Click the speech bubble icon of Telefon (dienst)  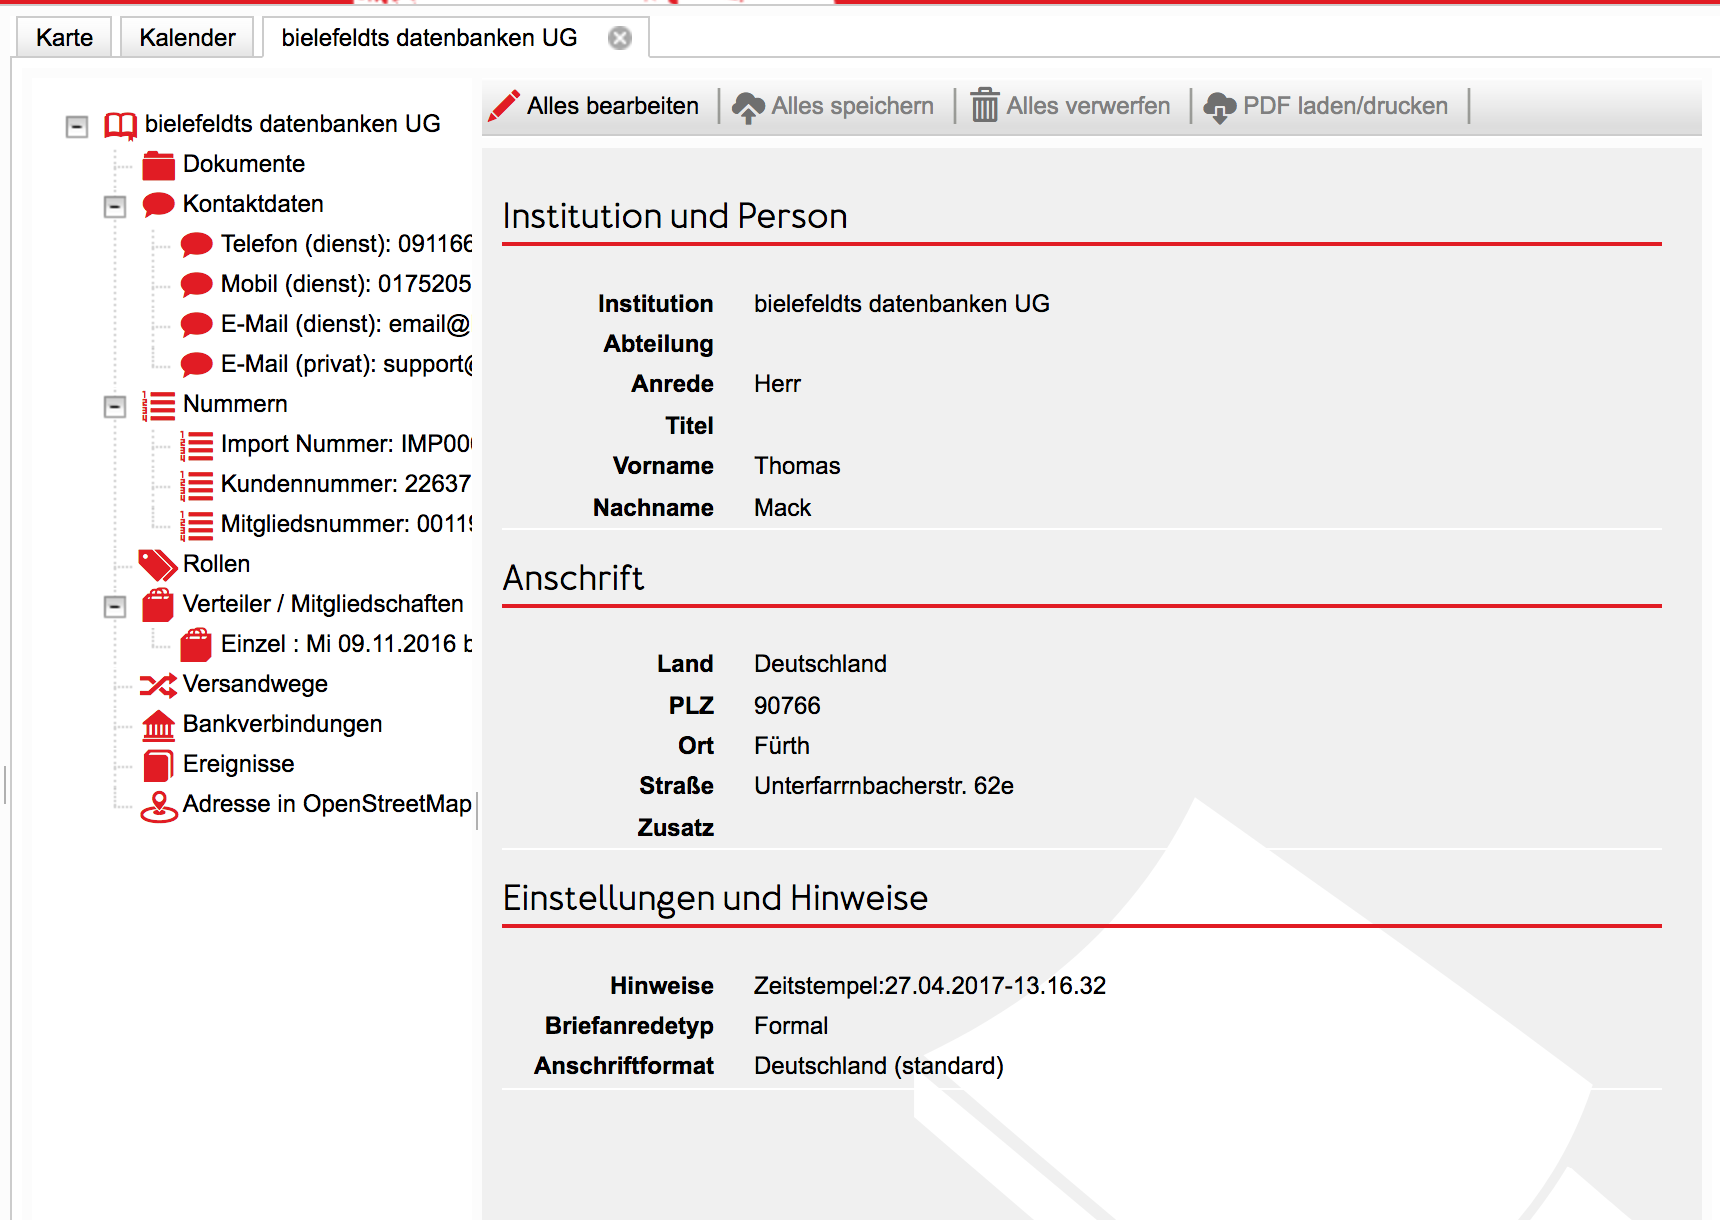tap(196, 245)
